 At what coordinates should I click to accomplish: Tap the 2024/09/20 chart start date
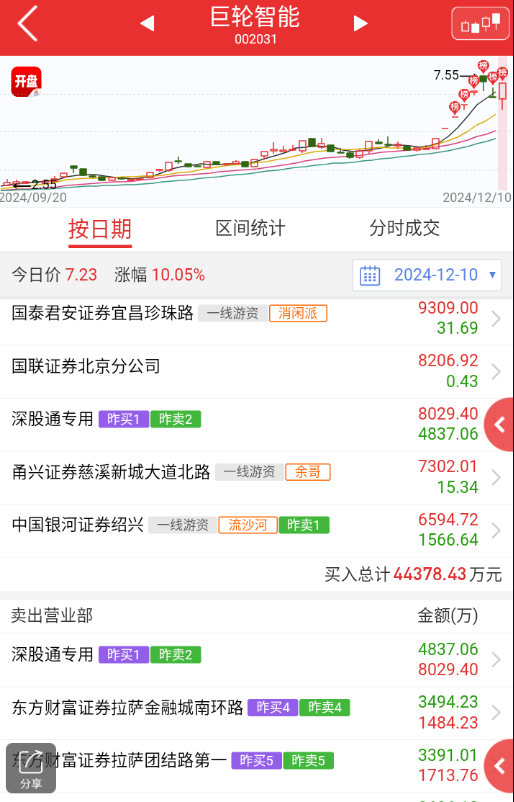pyautogui.click(x=33, y=197)
